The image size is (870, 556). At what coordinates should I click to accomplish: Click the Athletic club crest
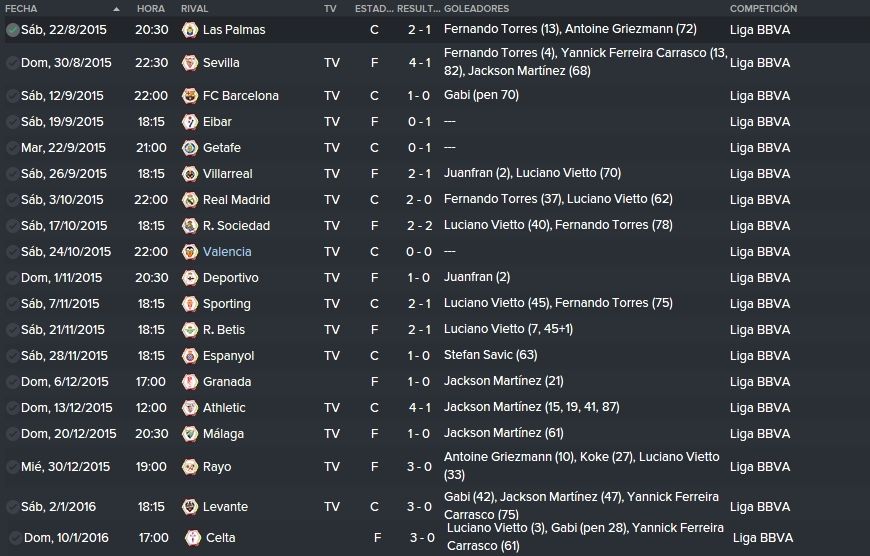[190, 408]
